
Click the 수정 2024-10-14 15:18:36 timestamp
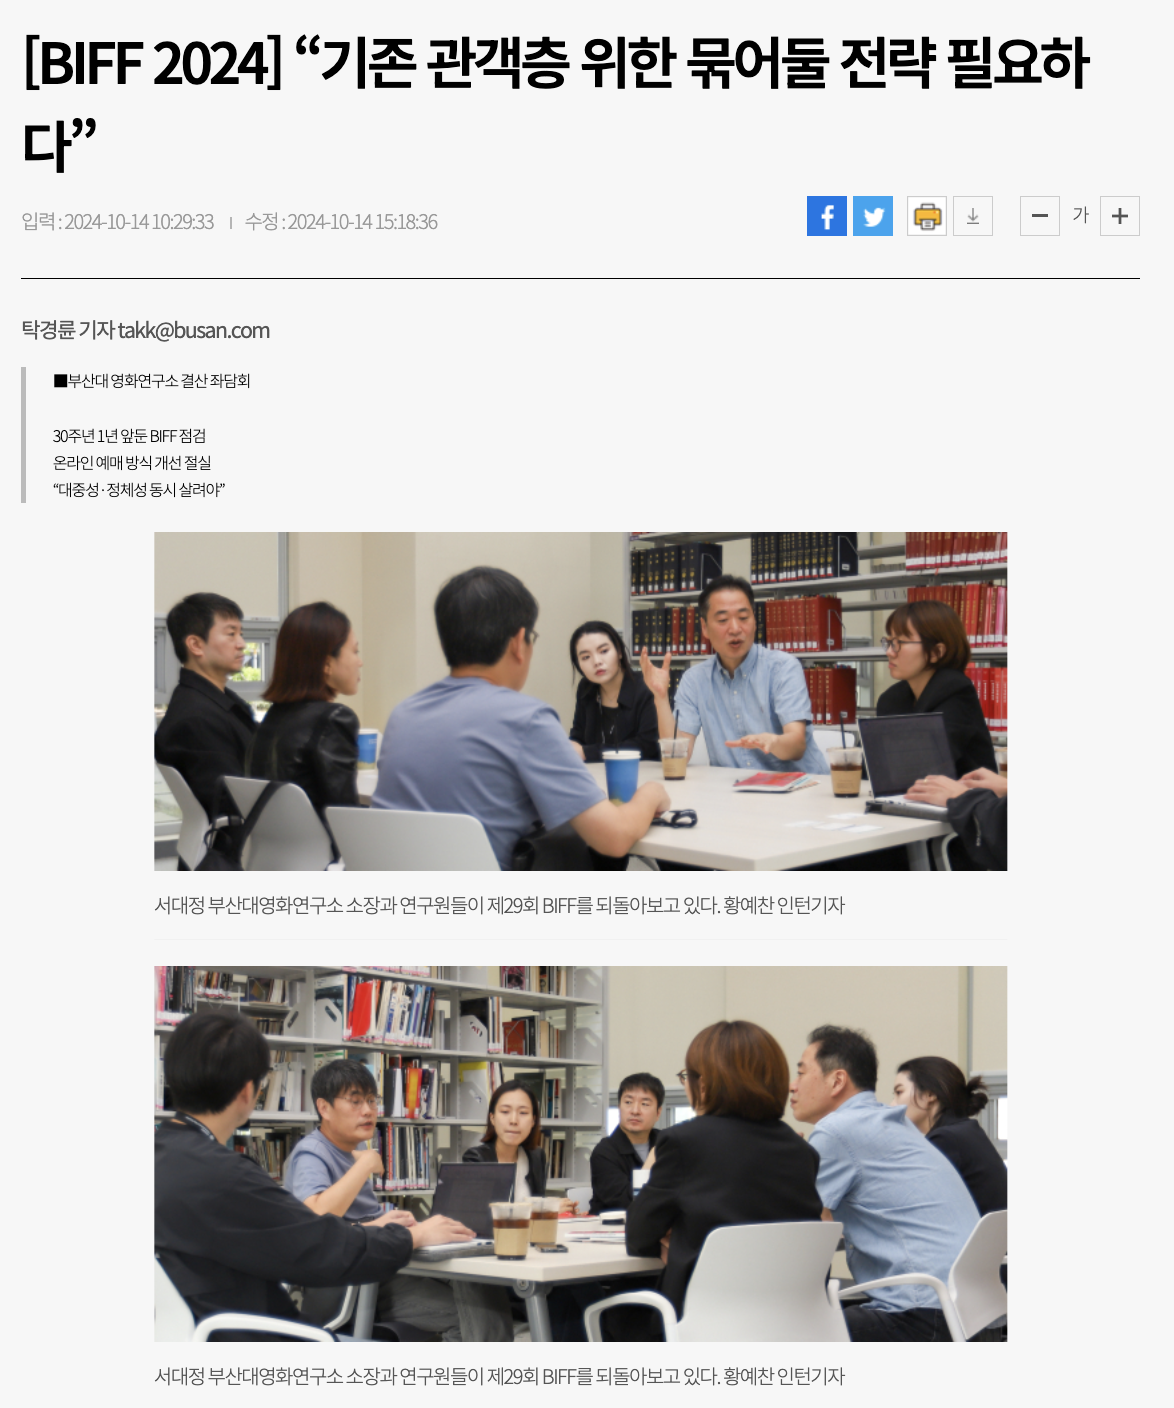click(x=341, y=222)
